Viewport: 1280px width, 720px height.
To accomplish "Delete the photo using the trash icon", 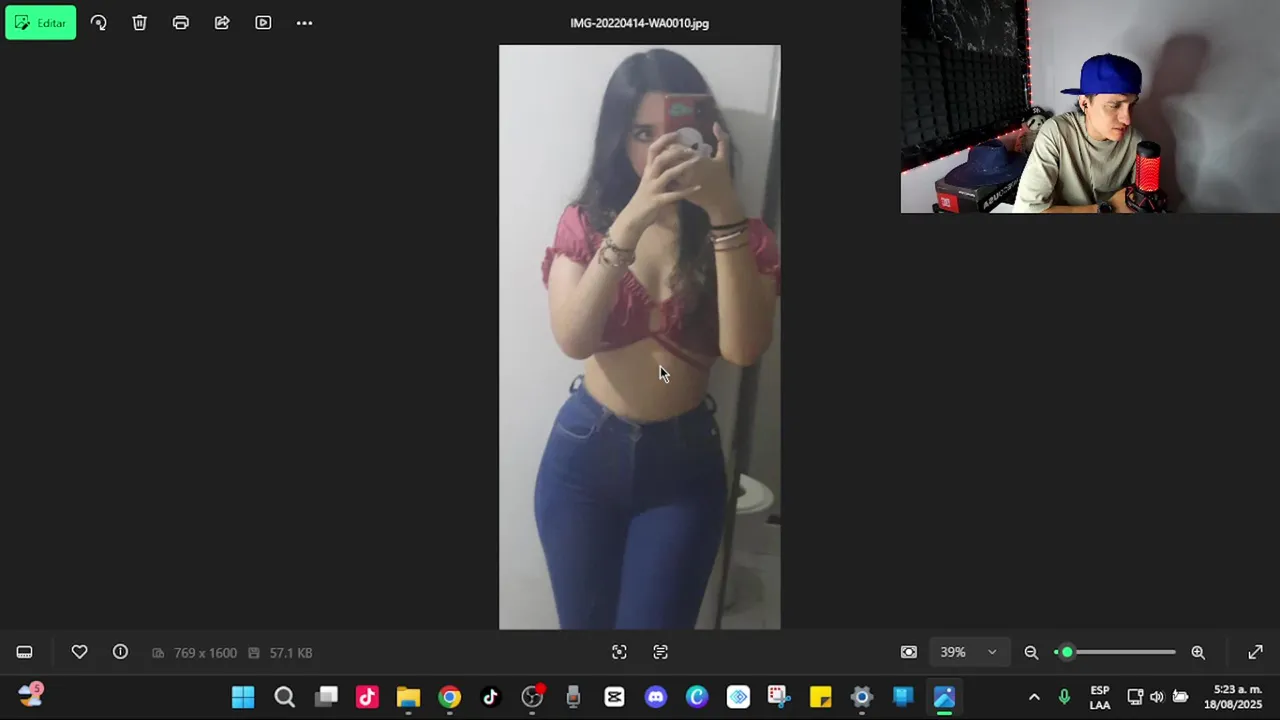I will click(139, 23).
